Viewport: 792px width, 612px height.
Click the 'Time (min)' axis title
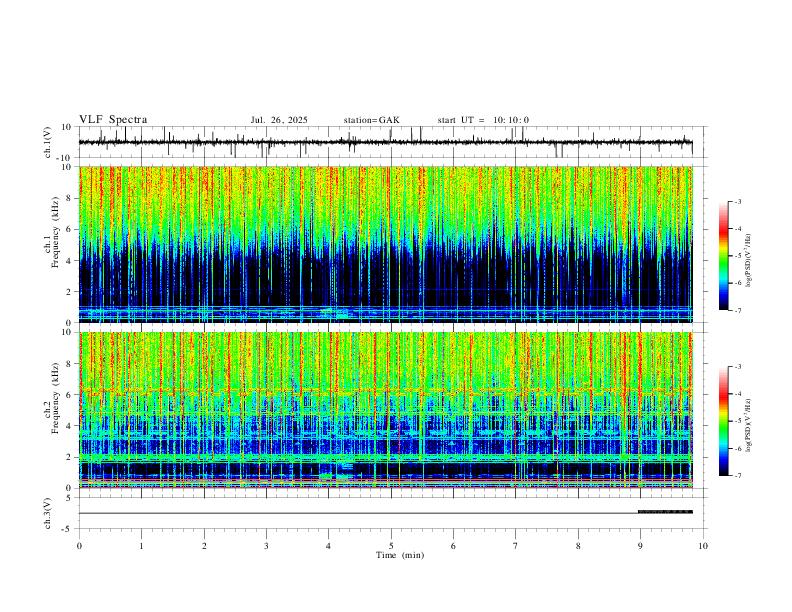coord(400,555)
